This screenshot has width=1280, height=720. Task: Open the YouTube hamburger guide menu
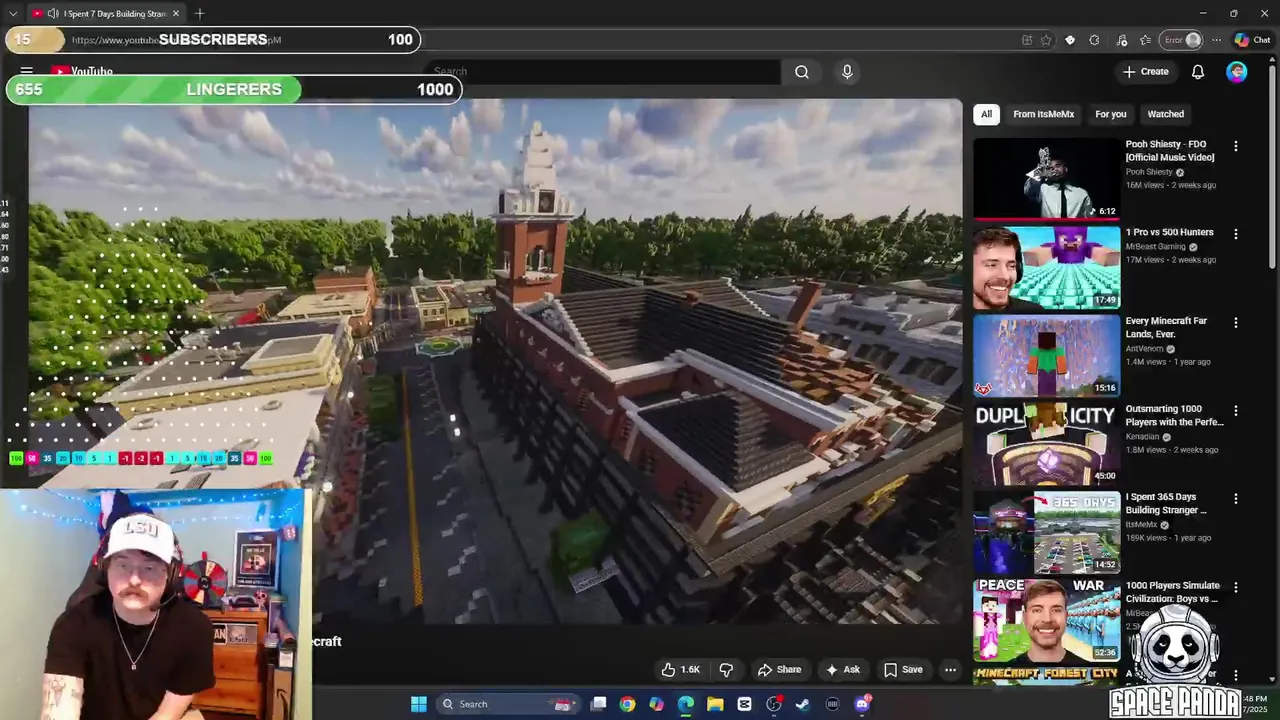tap(27, 72)
